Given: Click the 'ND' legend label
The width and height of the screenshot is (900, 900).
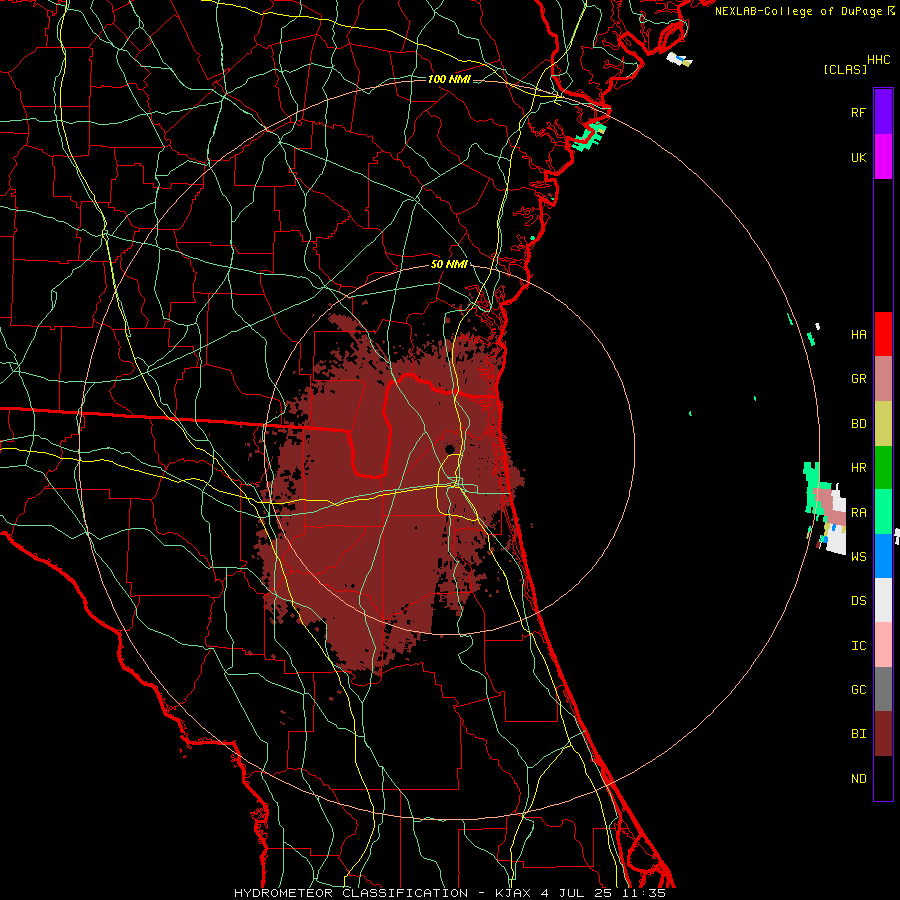Looking at the screenshot, I should tap(858, 778).
